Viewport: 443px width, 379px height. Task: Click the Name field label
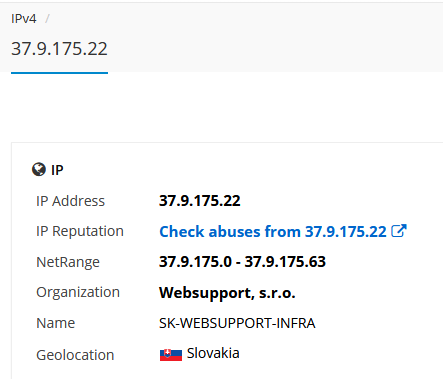tap(56, 323)
